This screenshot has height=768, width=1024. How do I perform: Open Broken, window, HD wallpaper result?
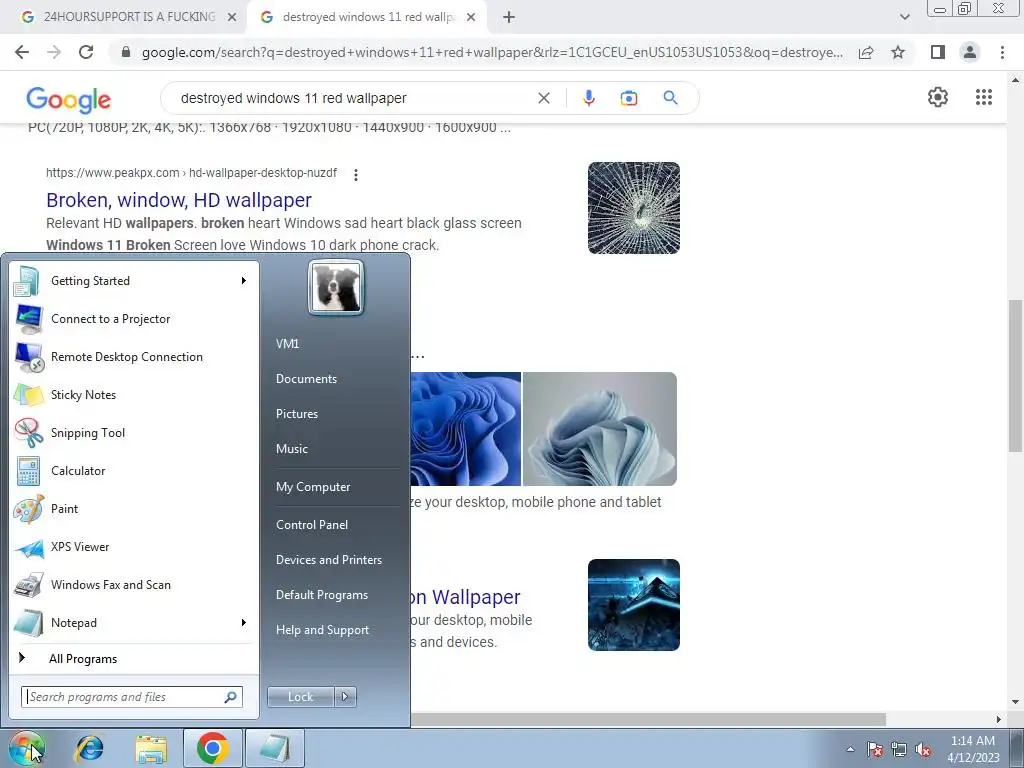[179, 200]
